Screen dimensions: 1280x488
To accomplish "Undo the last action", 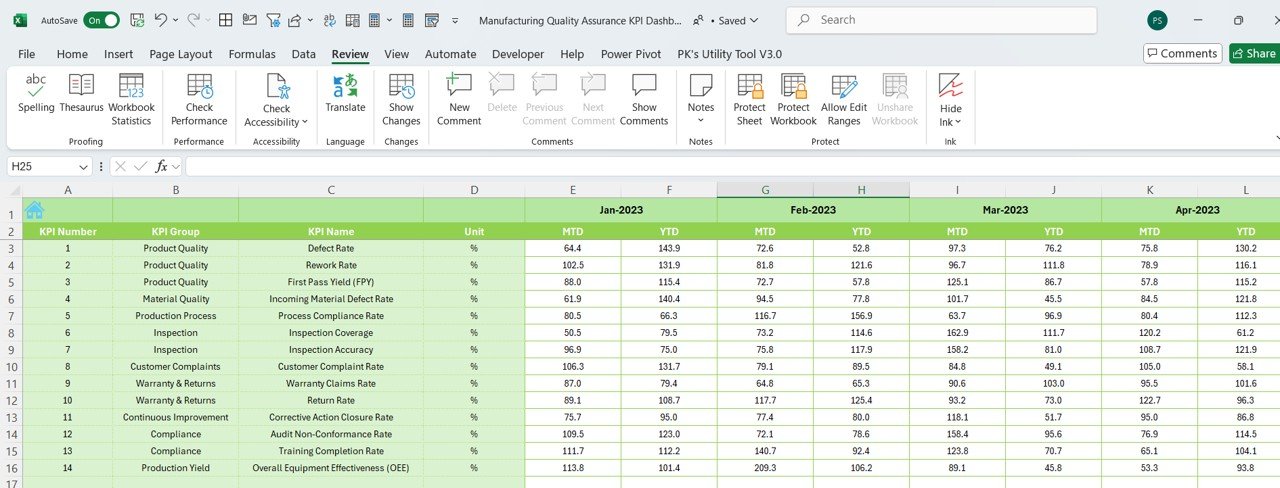I will click(x=161, y=20).
